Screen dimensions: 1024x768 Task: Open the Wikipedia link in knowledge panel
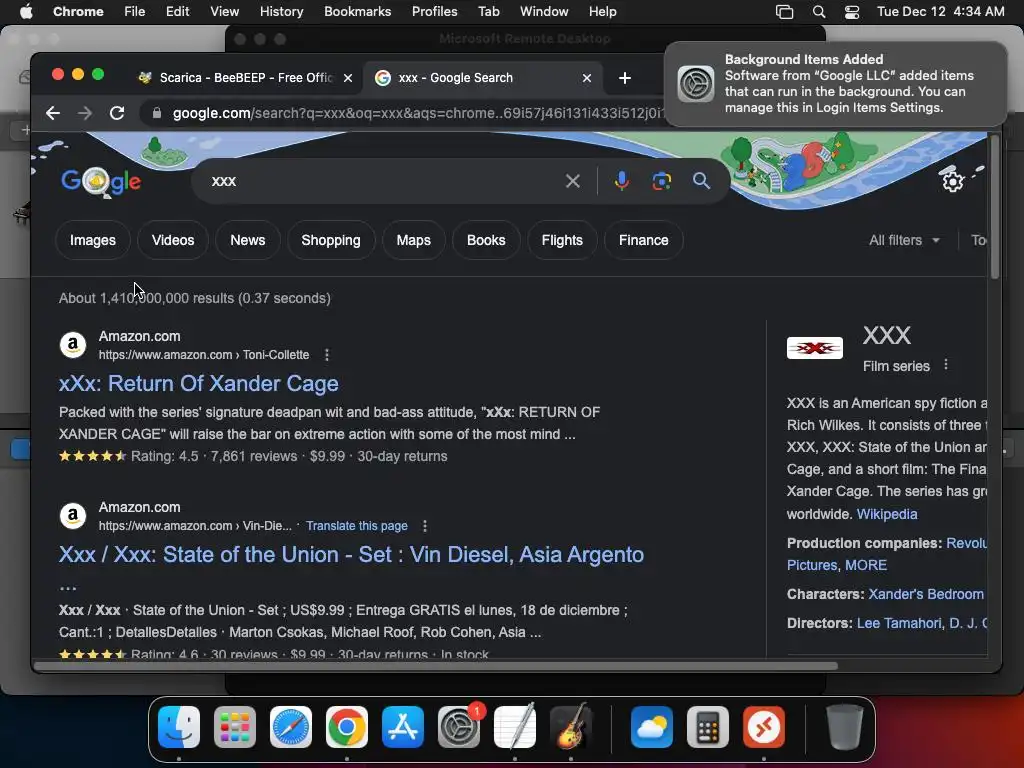tap(887, 514)
